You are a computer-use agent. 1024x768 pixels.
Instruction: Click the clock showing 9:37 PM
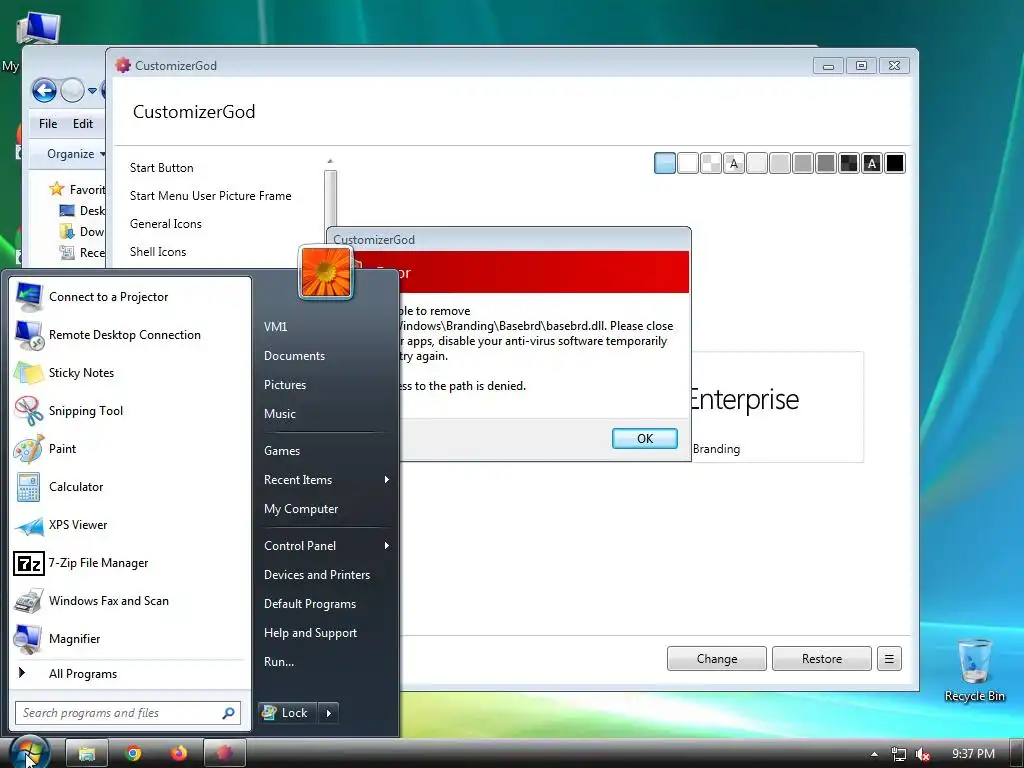tap(973, 754)
